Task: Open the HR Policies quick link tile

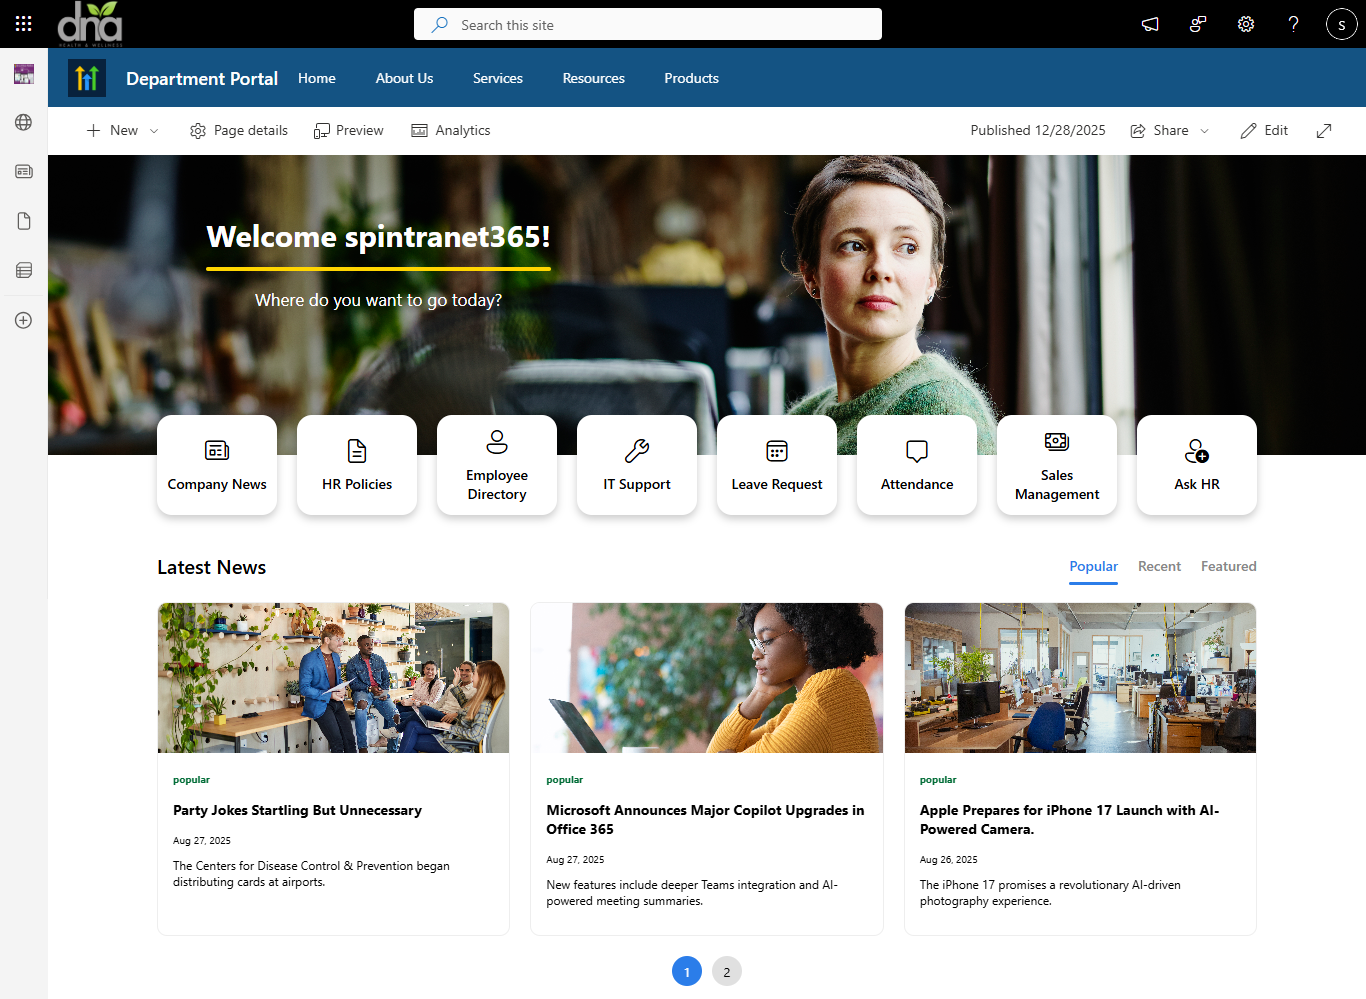Action: [356, 465]
